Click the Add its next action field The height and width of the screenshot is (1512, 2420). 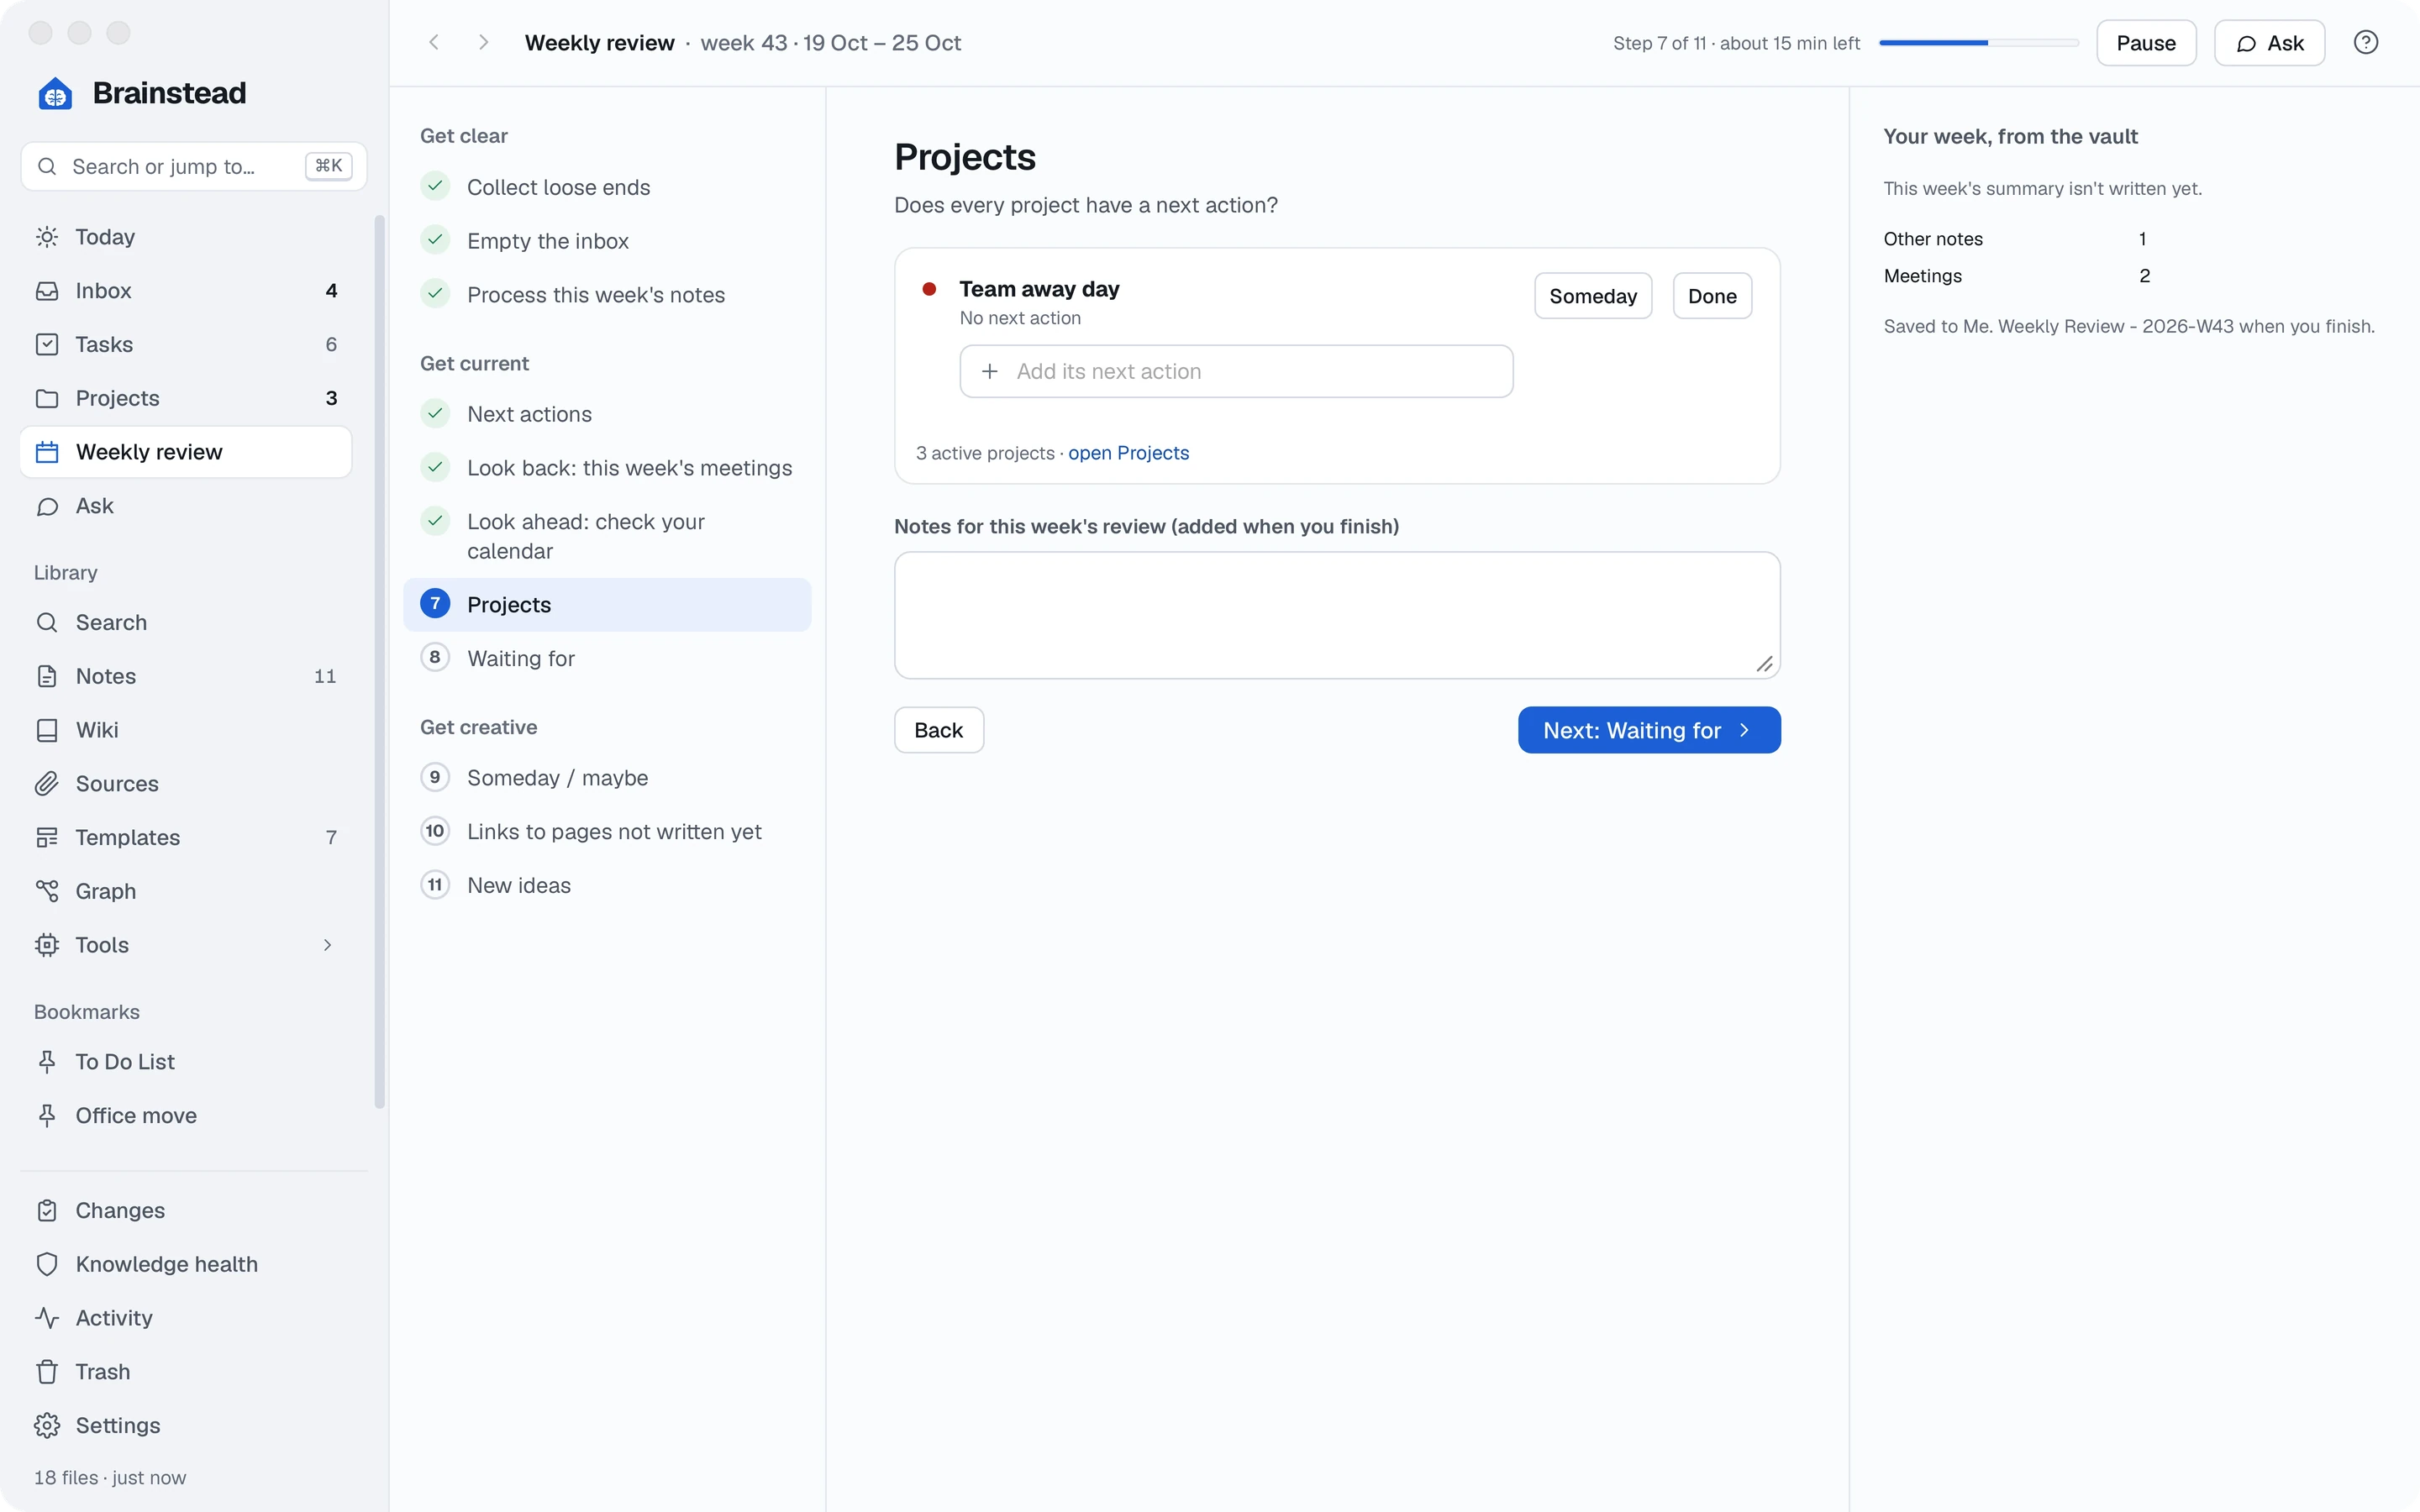(x=1236, y=371)
